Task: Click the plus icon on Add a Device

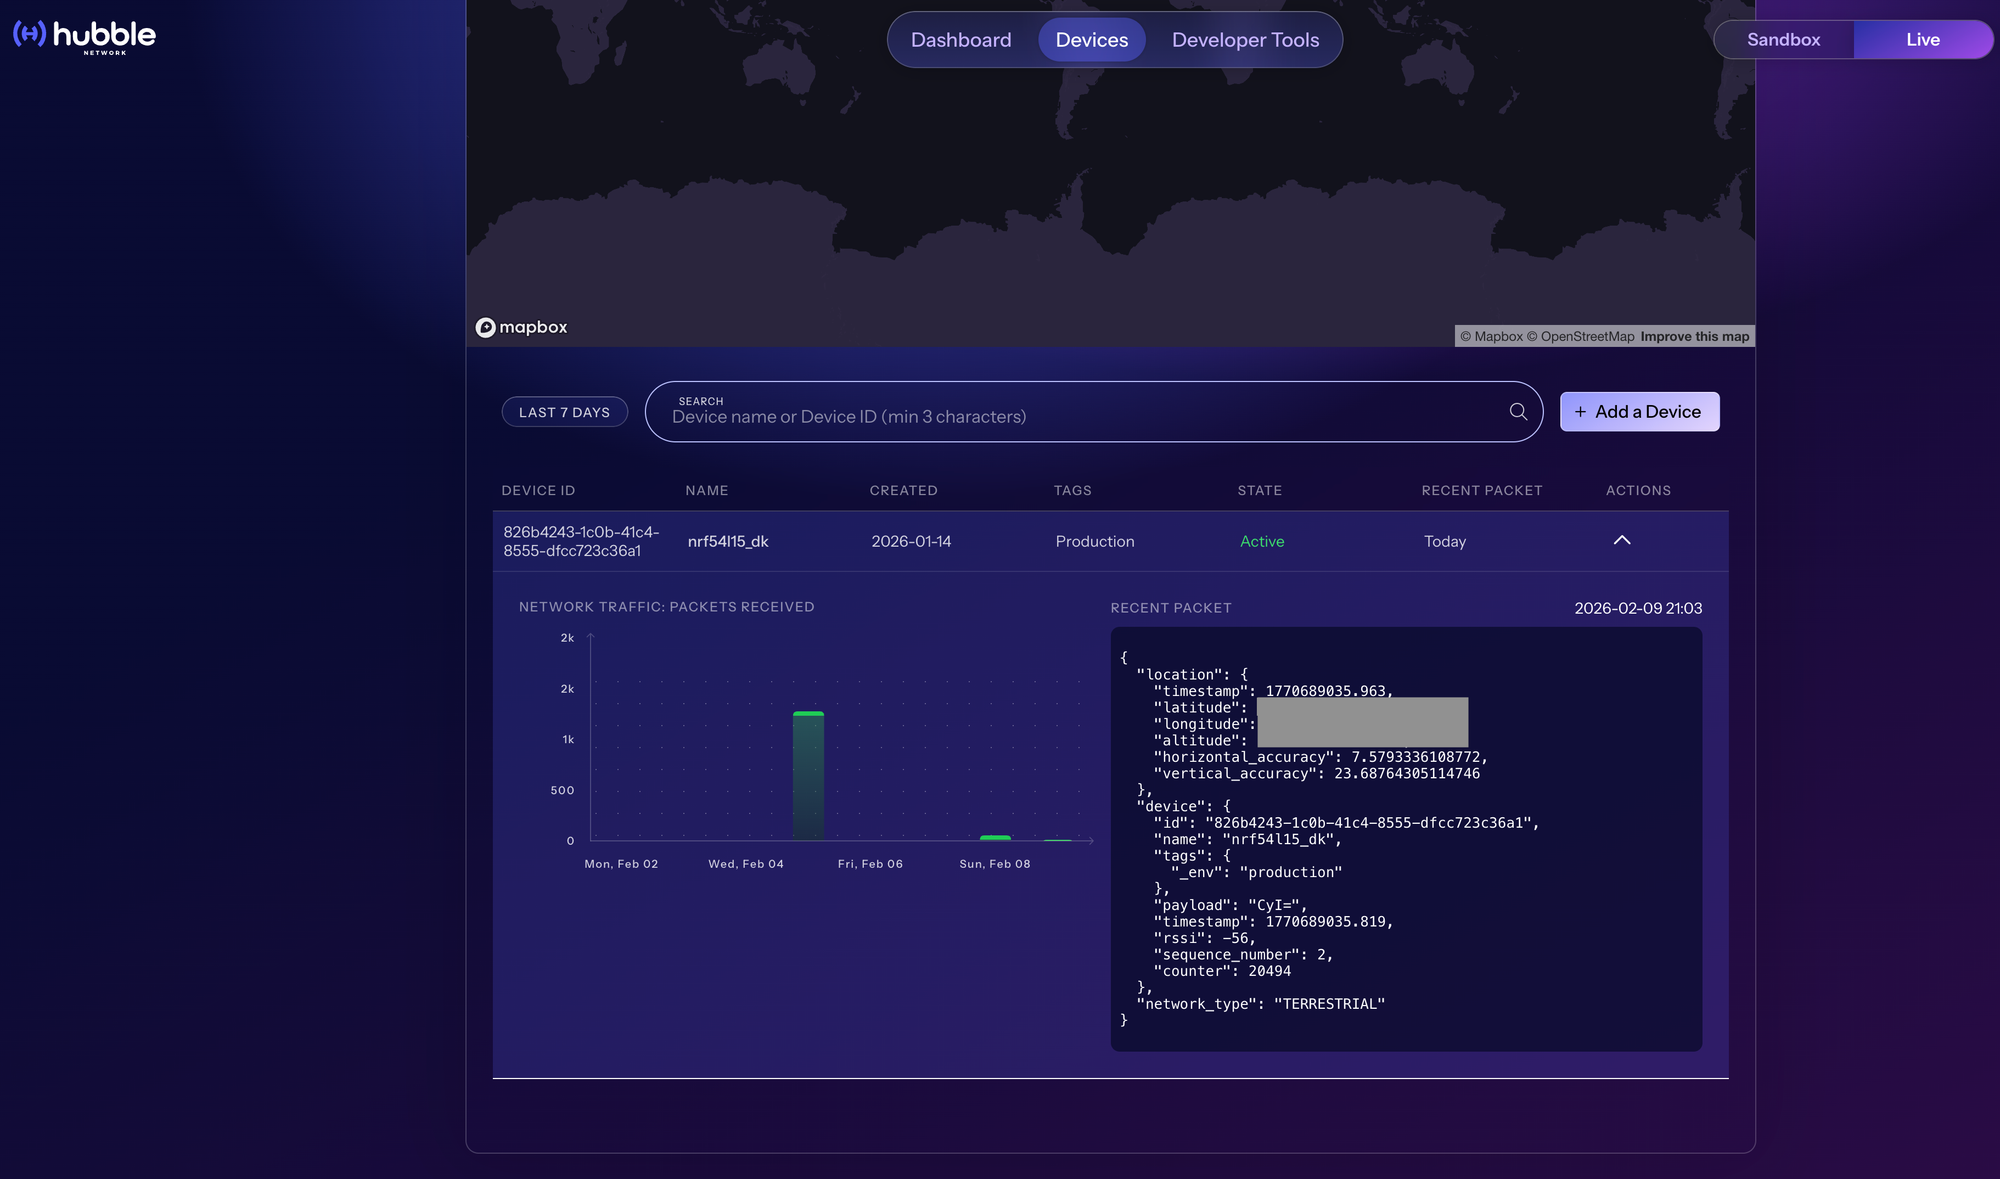Action: (1580, 411)
